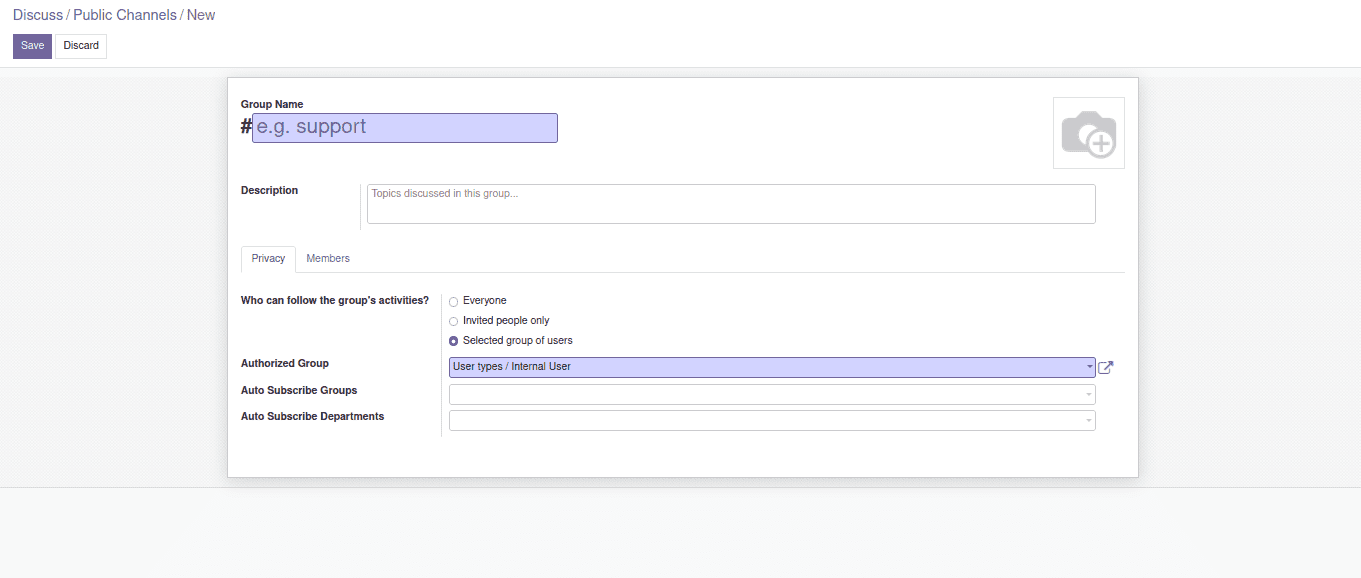Navigate to Public Channels breadcrumb link
This screenshot has height=578, width=1361.
pos(125,15)
